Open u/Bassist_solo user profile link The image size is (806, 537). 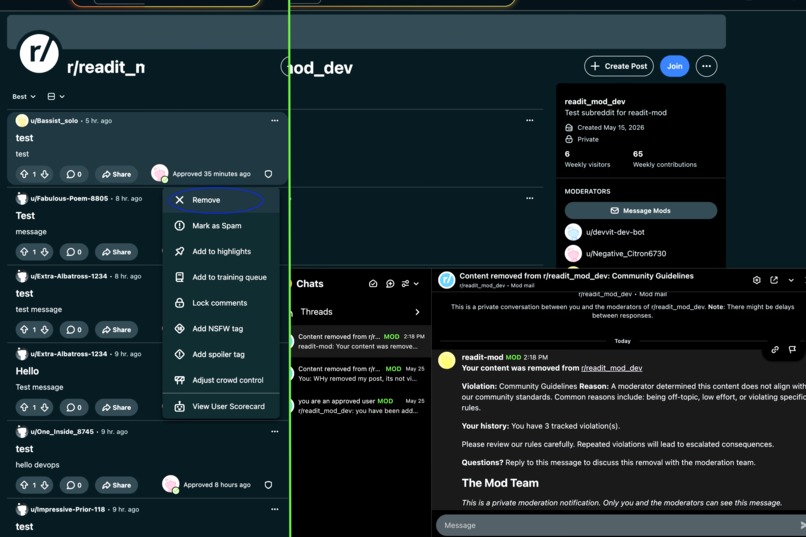click(54, 121)
